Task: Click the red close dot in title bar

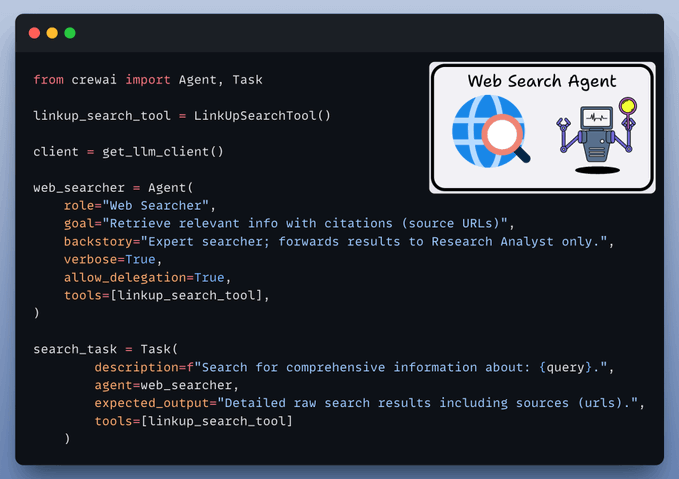Action: [34, 33]
